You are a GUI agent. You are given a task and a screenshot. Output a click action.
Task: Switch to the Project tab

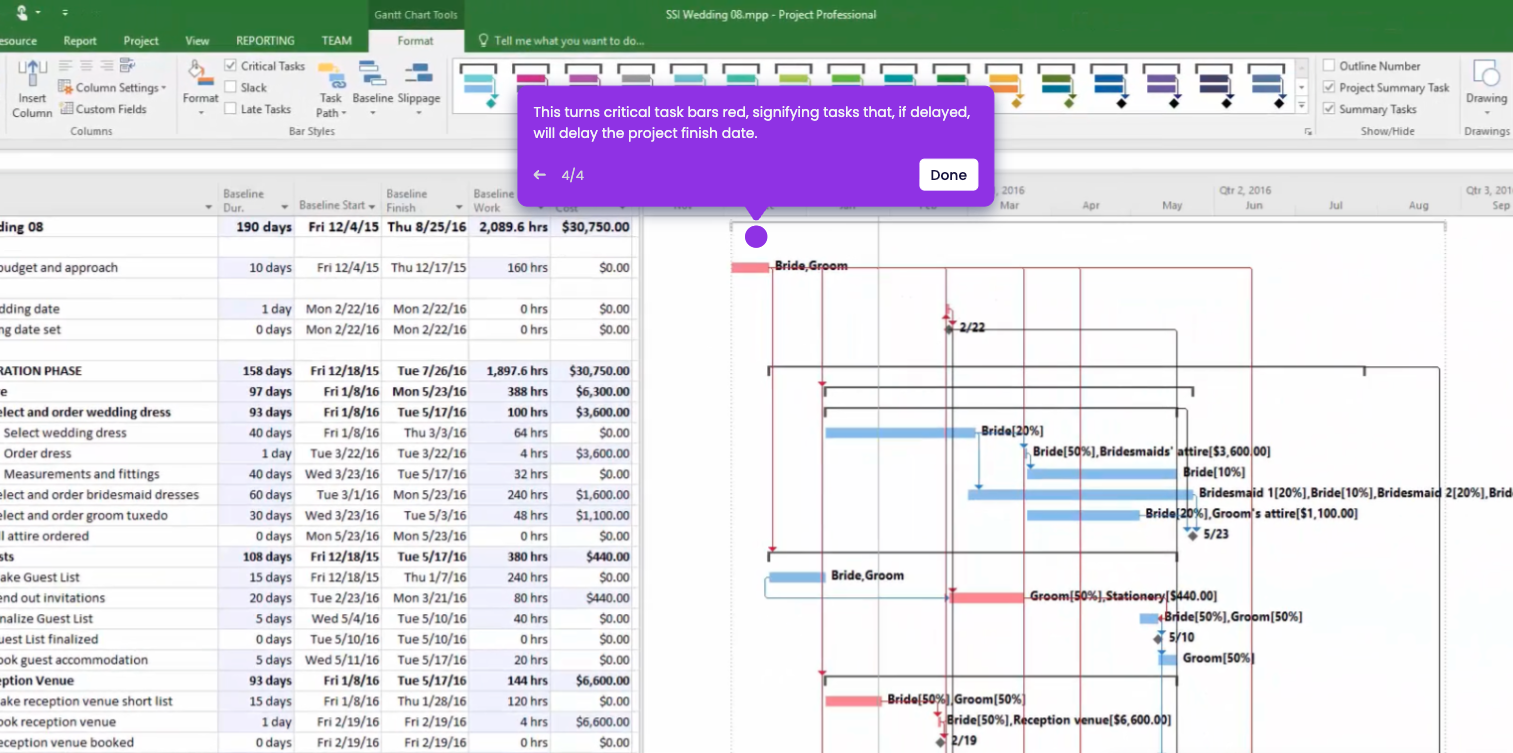coord(141,41)
